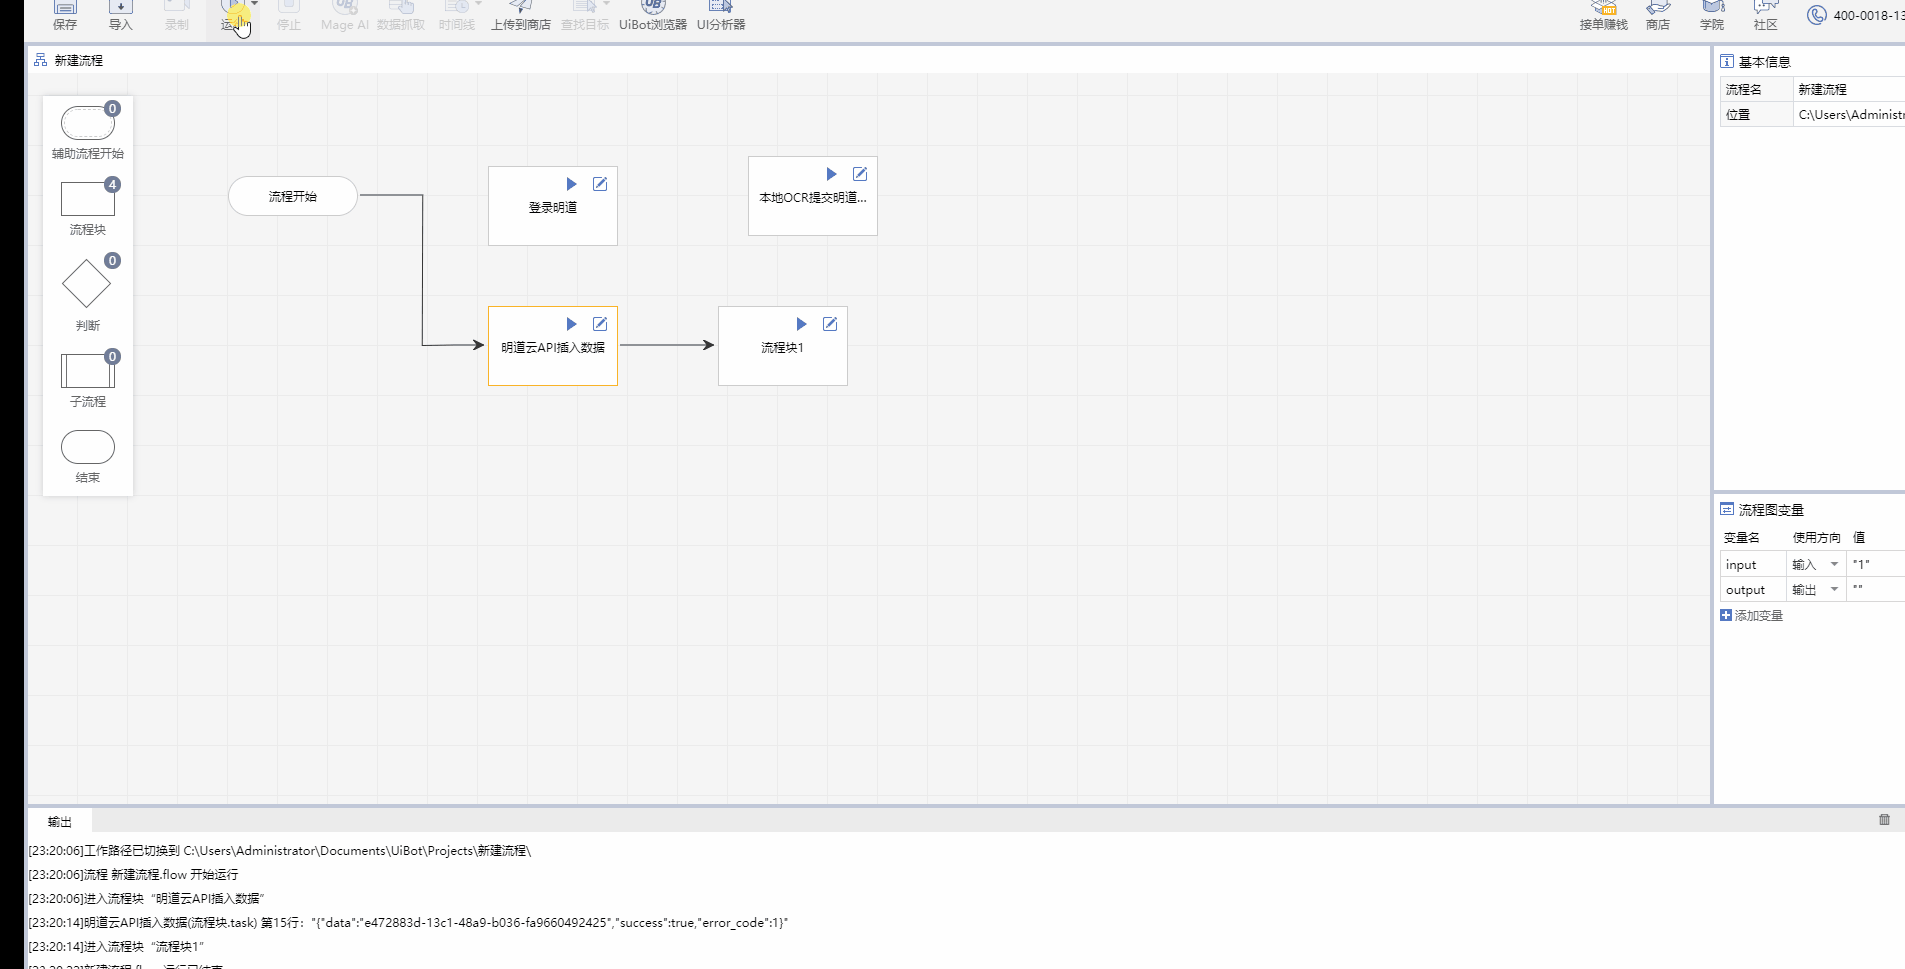Click the 时间线 timeline toolbar button

456,16
